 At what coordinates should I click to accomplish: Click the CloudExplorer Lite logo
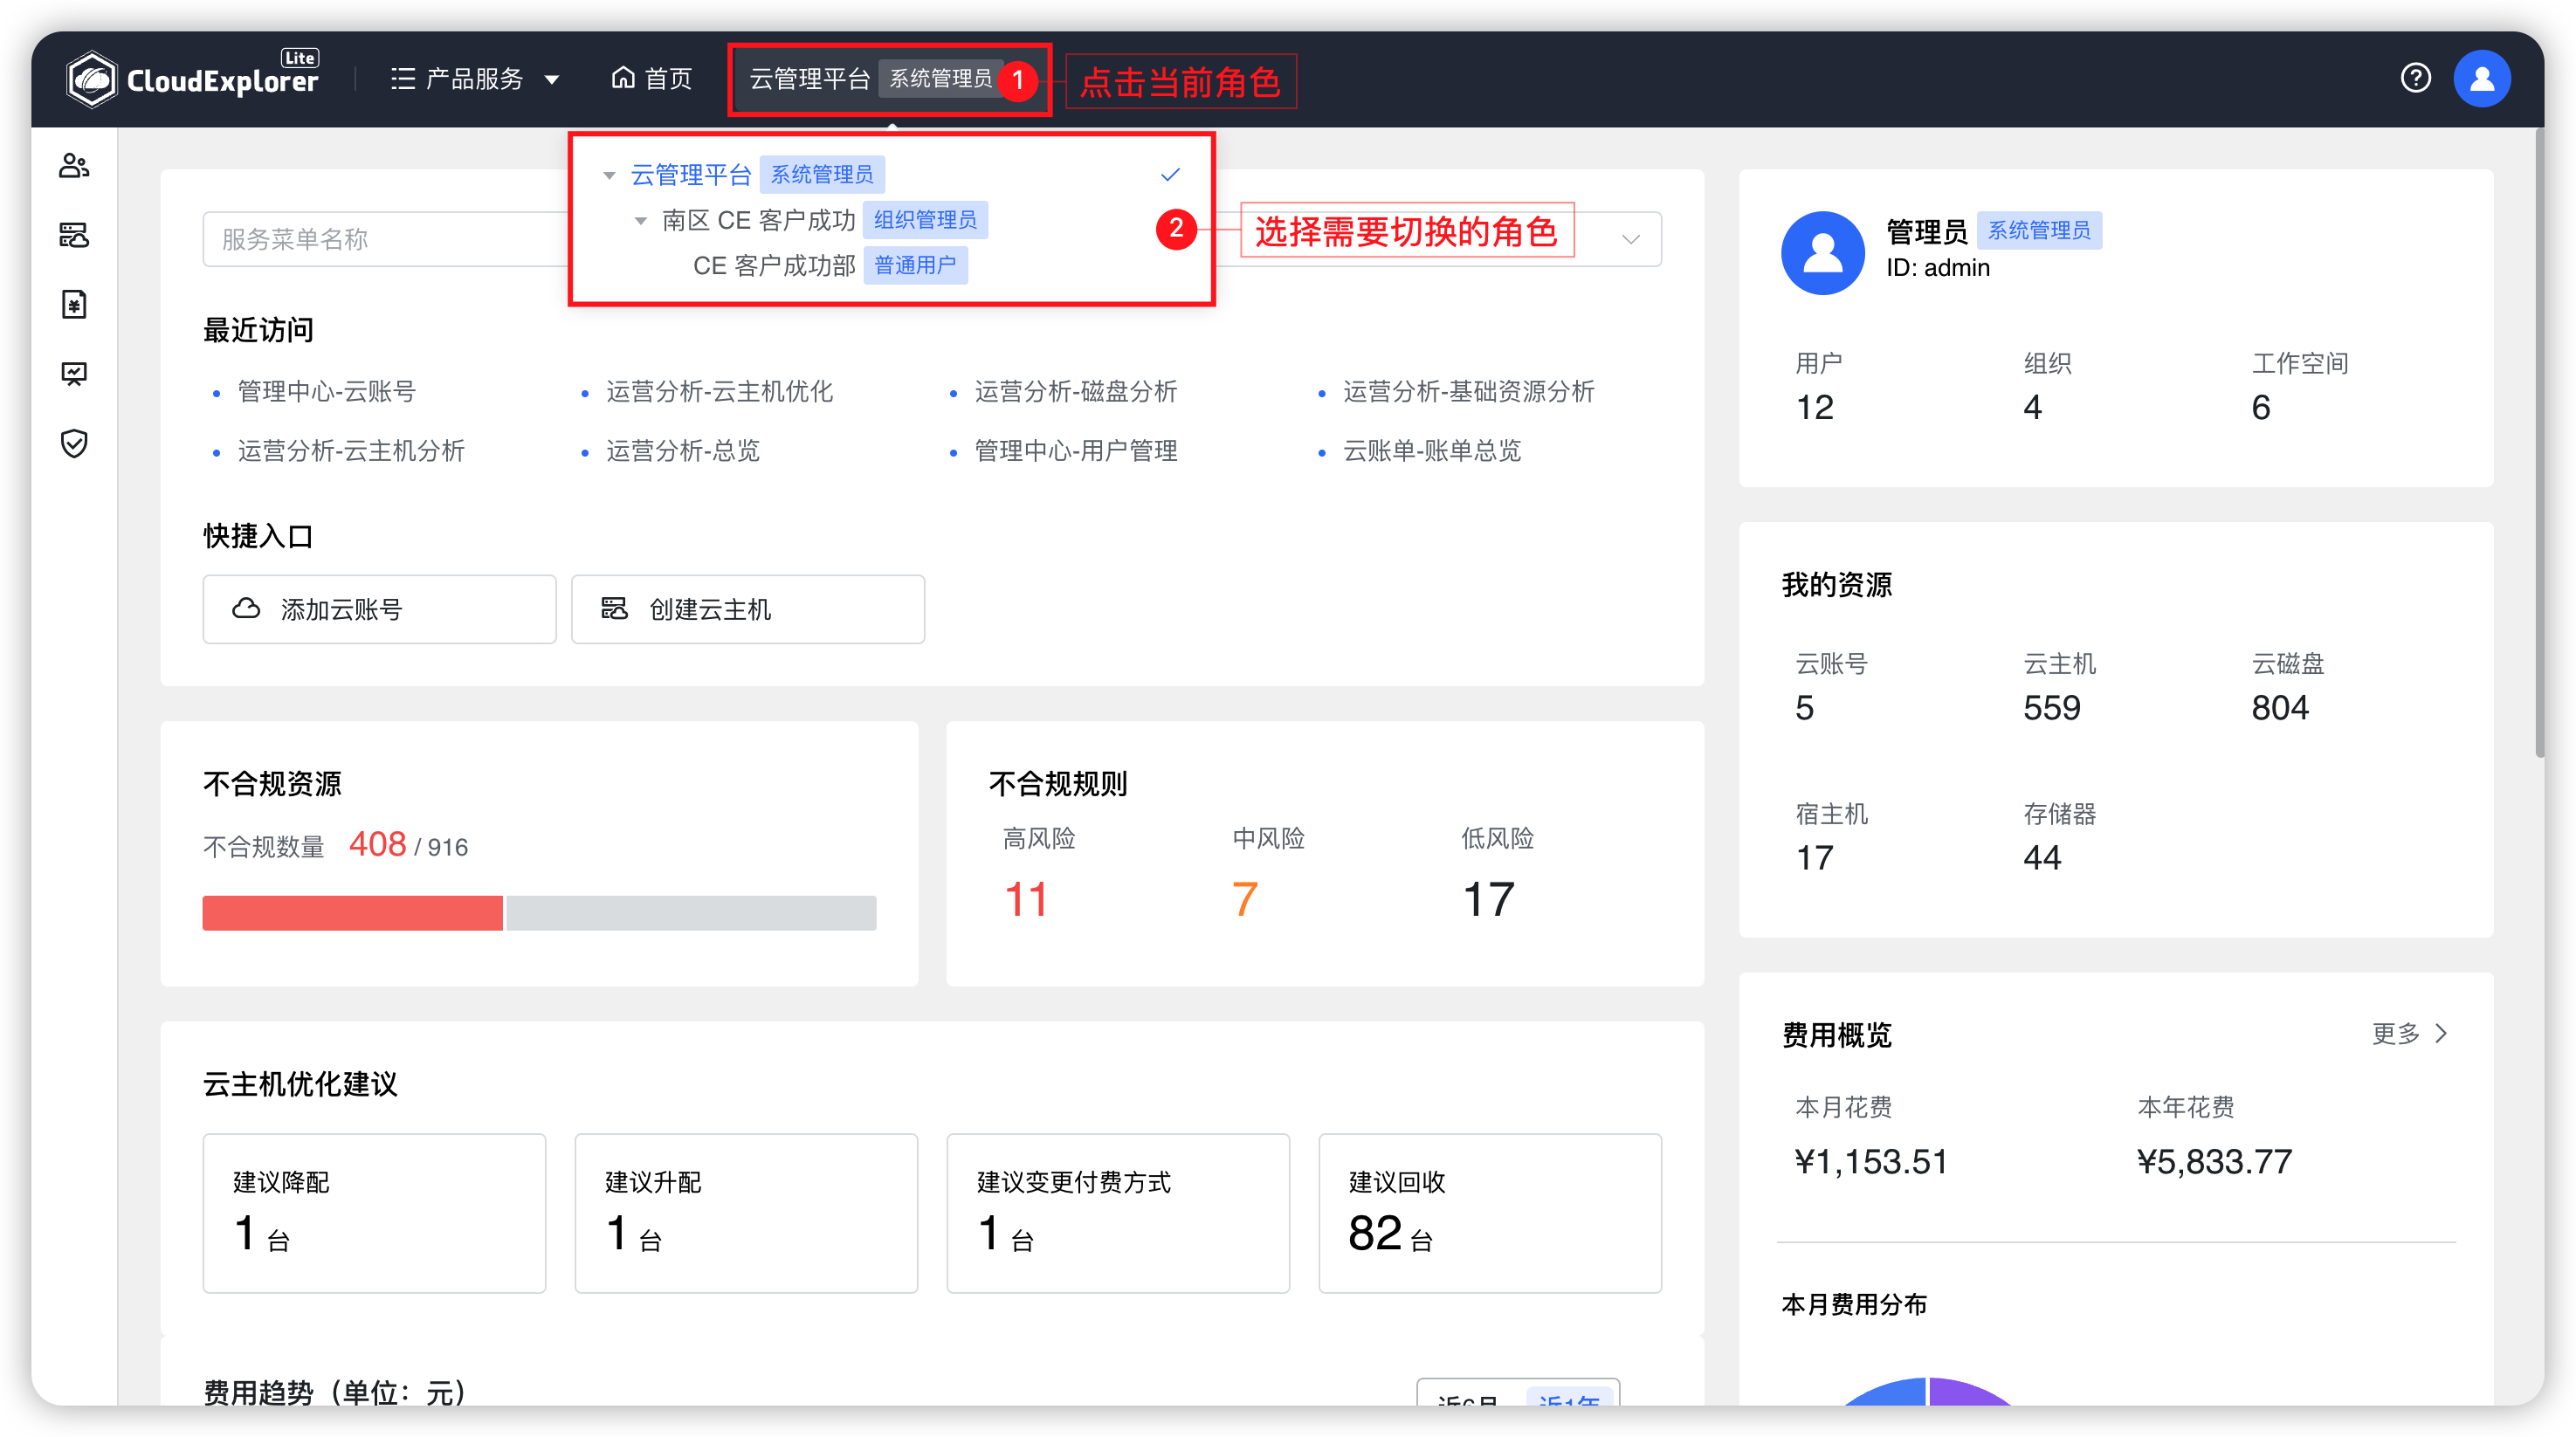(x=193, y=78)
